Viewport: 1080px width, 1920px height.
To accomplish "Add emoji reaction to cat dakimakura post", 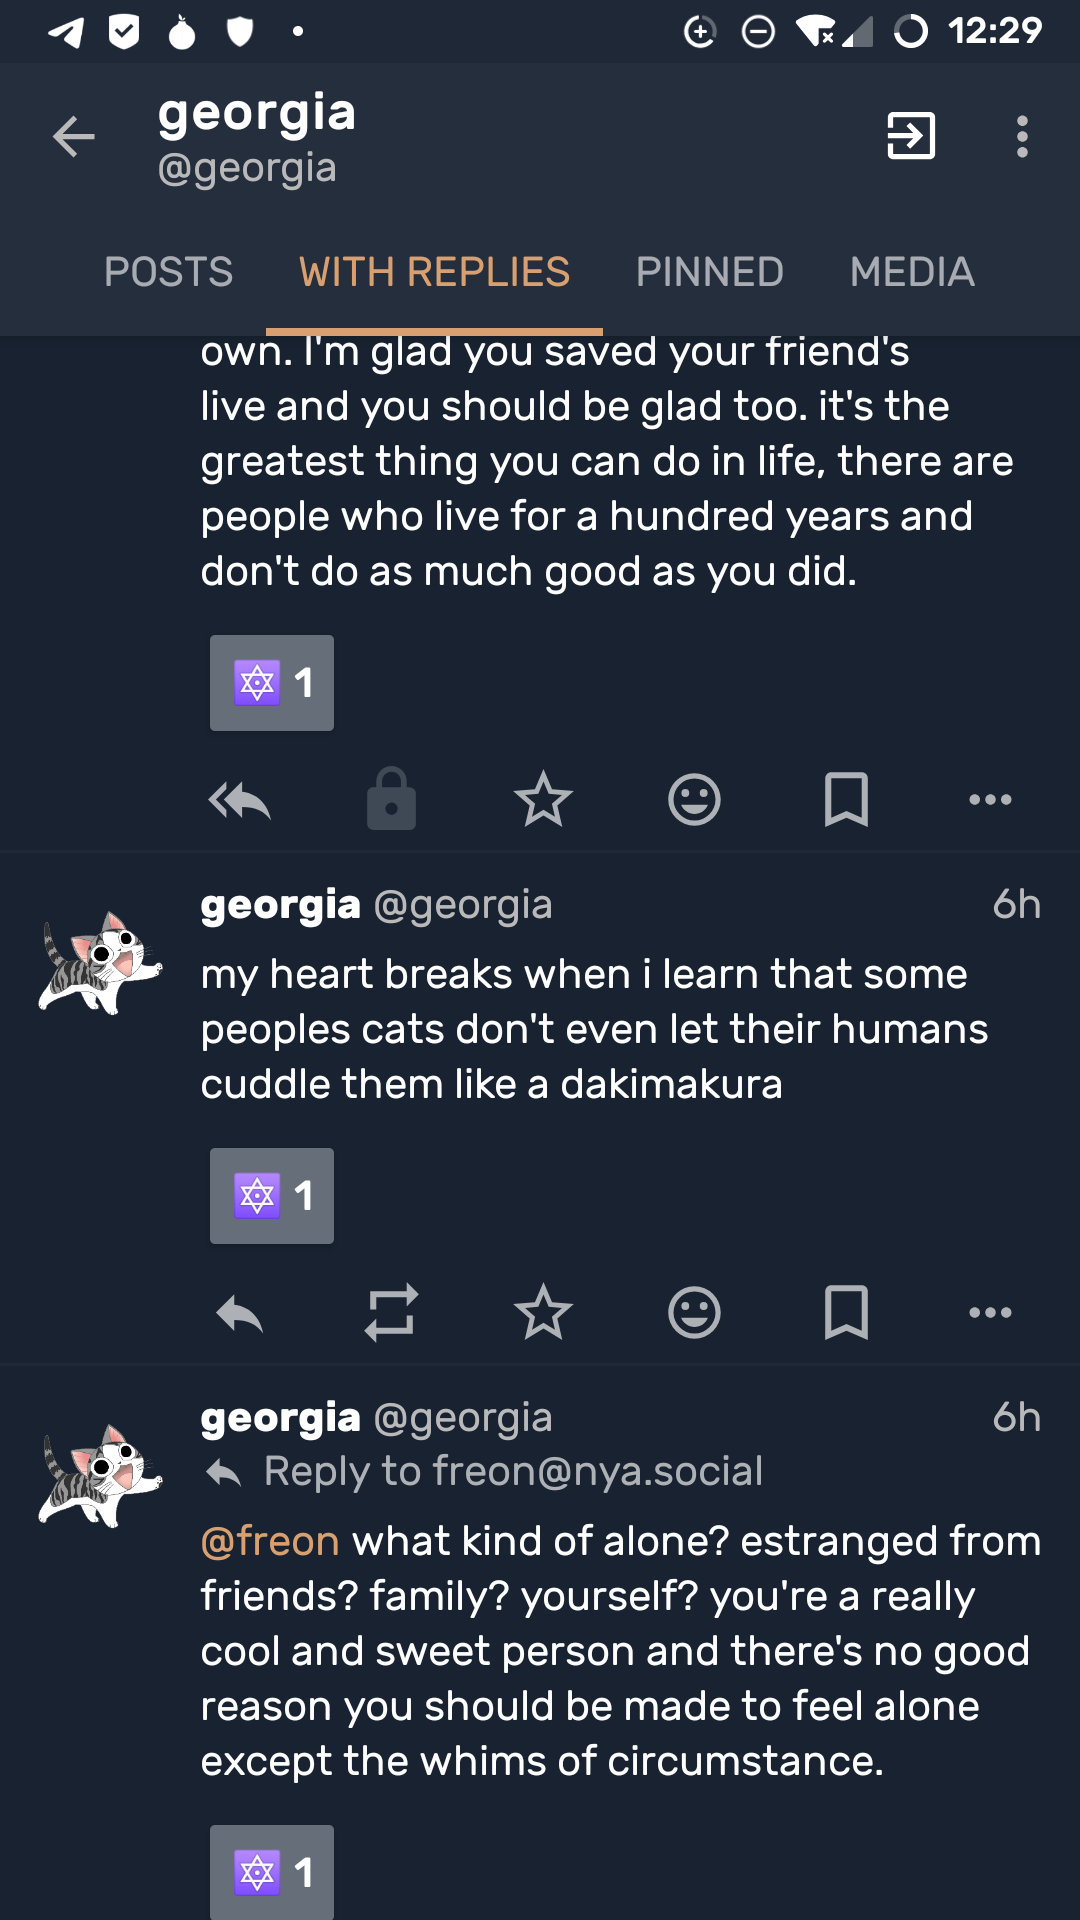I will click(x=694, y=1312).
